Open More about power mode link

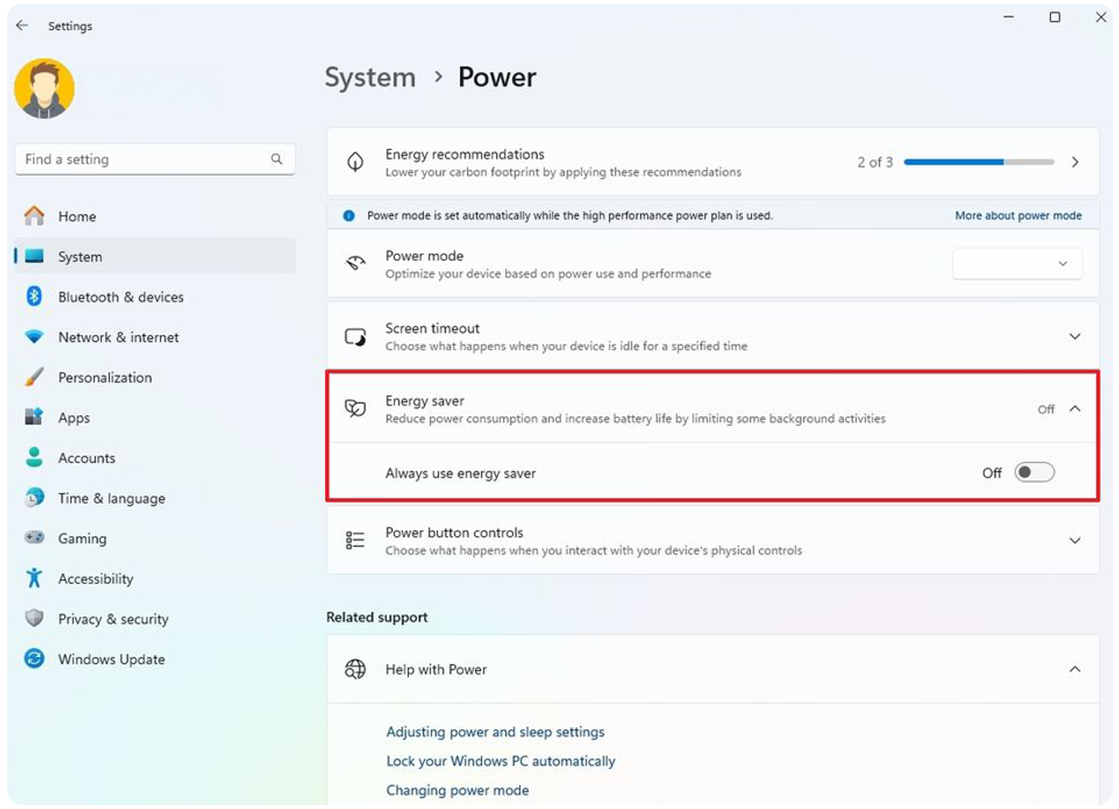1018,216
